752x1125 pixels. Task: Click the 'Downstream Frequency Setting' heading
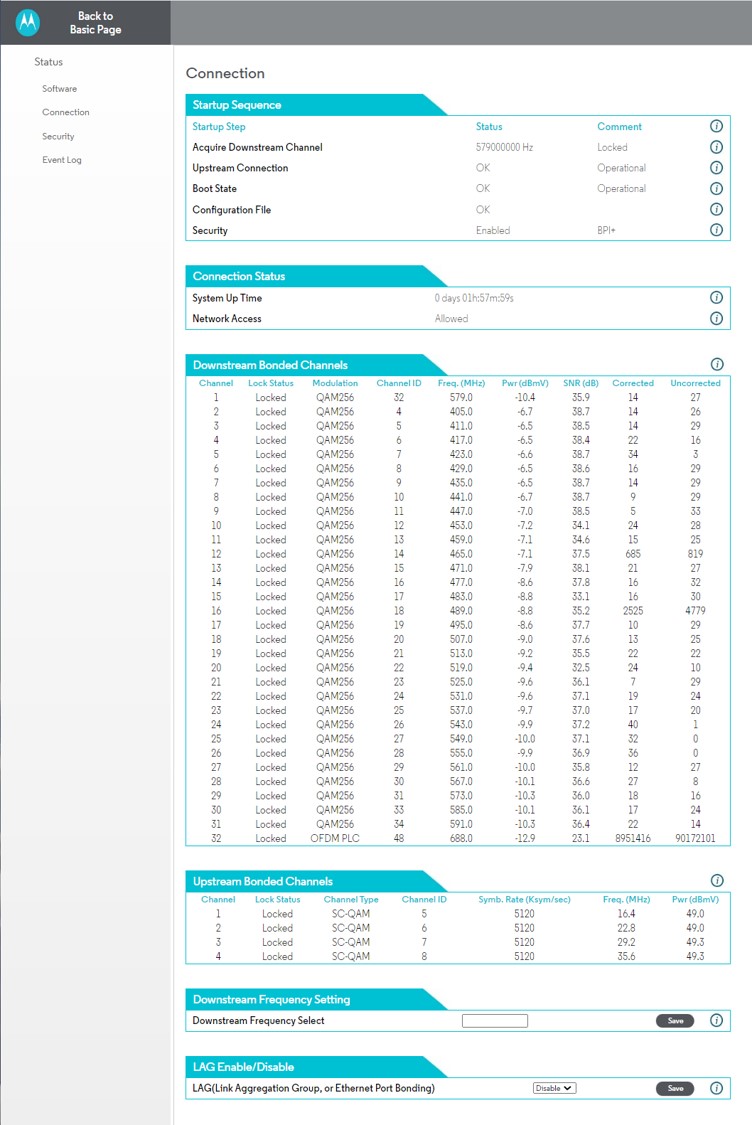(271, 999)
